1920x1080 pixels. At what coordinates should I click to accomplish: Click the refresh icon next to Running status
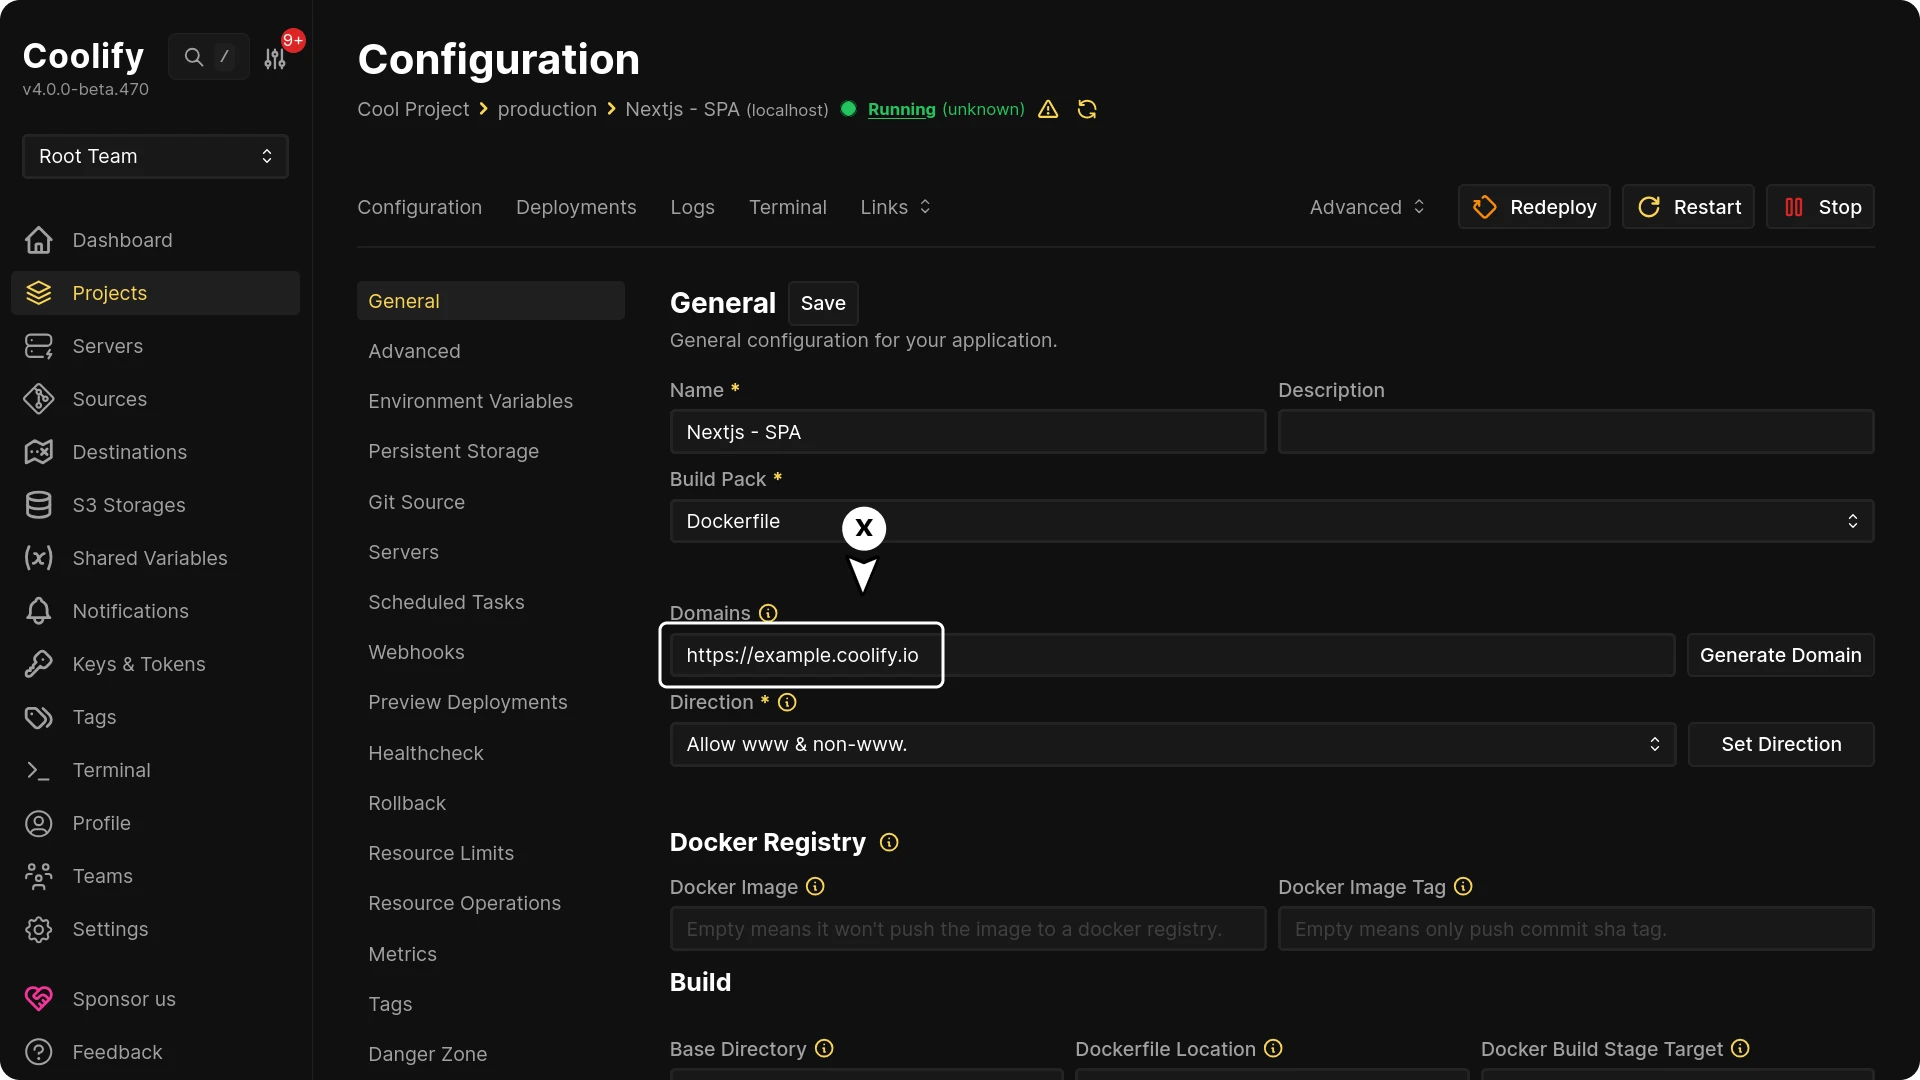(x=1086, y=110)
